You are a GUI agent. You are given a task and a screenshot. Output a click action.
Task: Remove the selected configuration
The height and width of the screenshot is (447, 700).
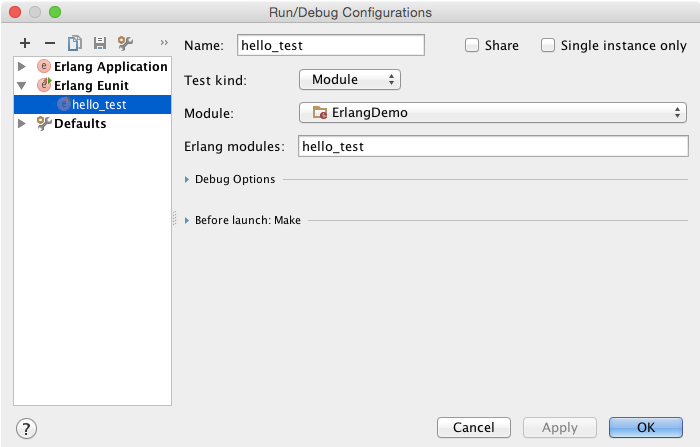coord(50,43)
